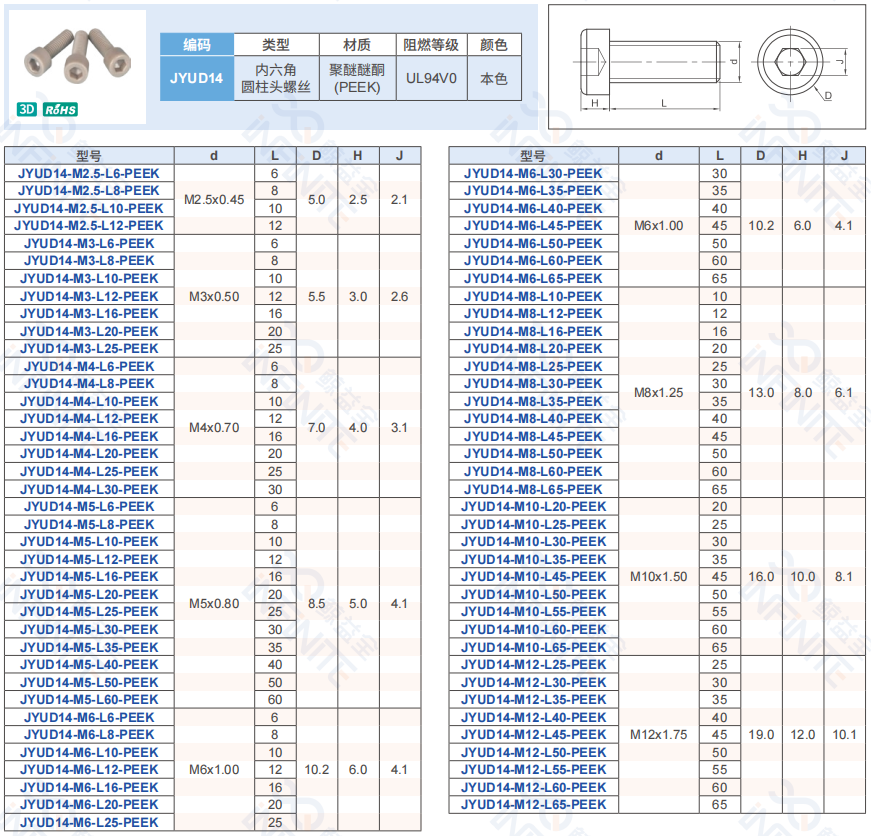Click the RoHS compliance badge
The height and width of the screenshot is (836, 871).
[60, 110]
